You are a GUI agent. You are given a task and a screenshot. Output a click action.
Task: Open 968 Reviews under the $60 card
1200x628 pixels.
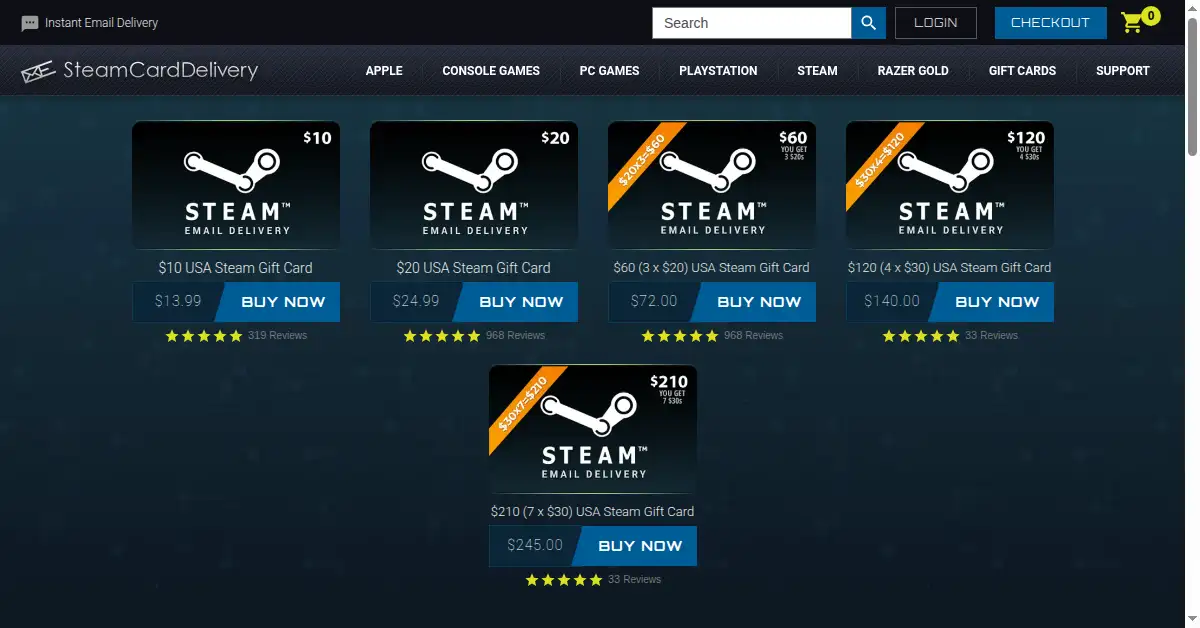click(x=753, y=336)
